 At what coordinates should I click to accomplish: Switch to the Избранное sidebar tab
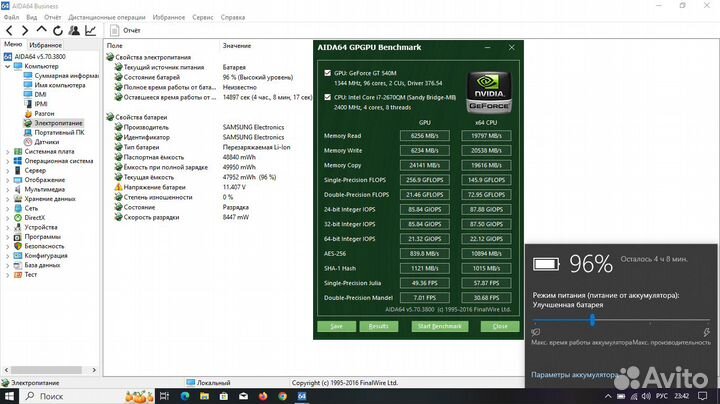point(45,45)
